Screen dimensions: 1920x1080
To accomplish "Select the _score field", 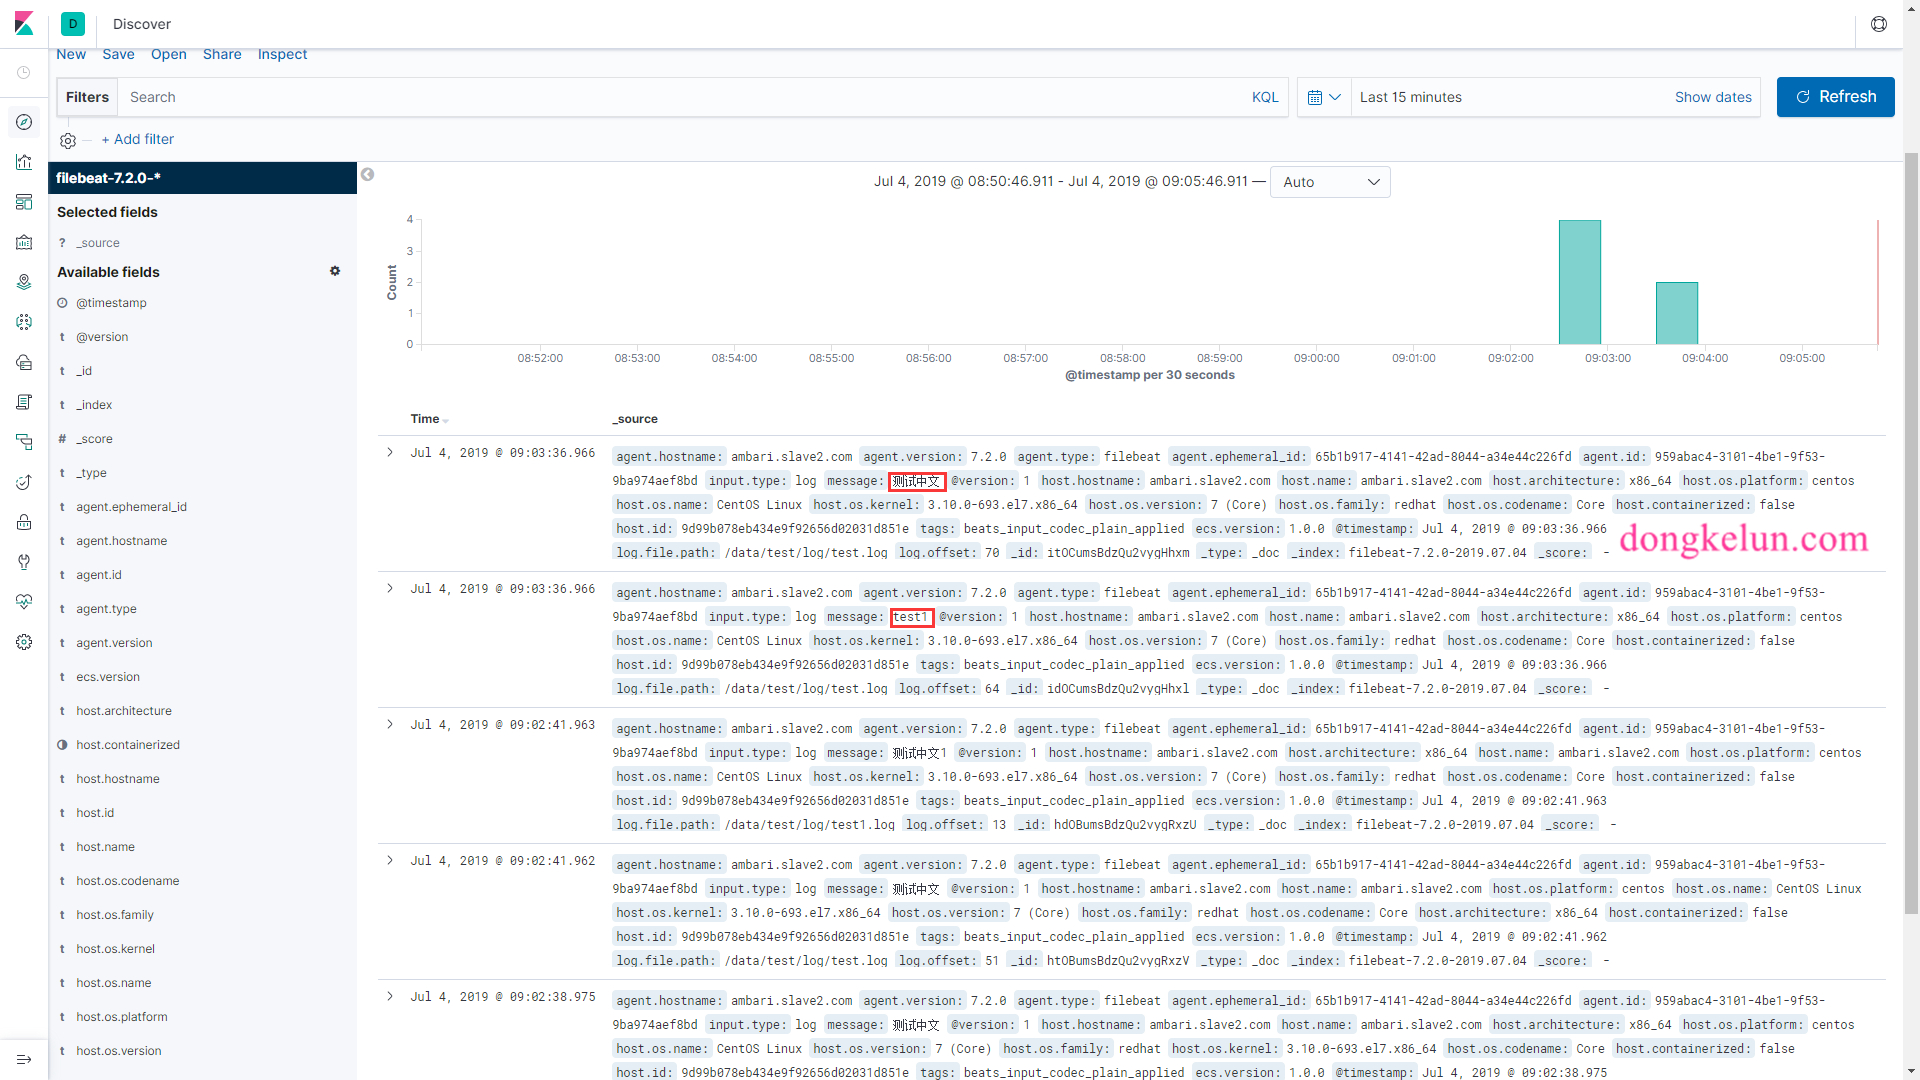I will [x=94, y=439].
